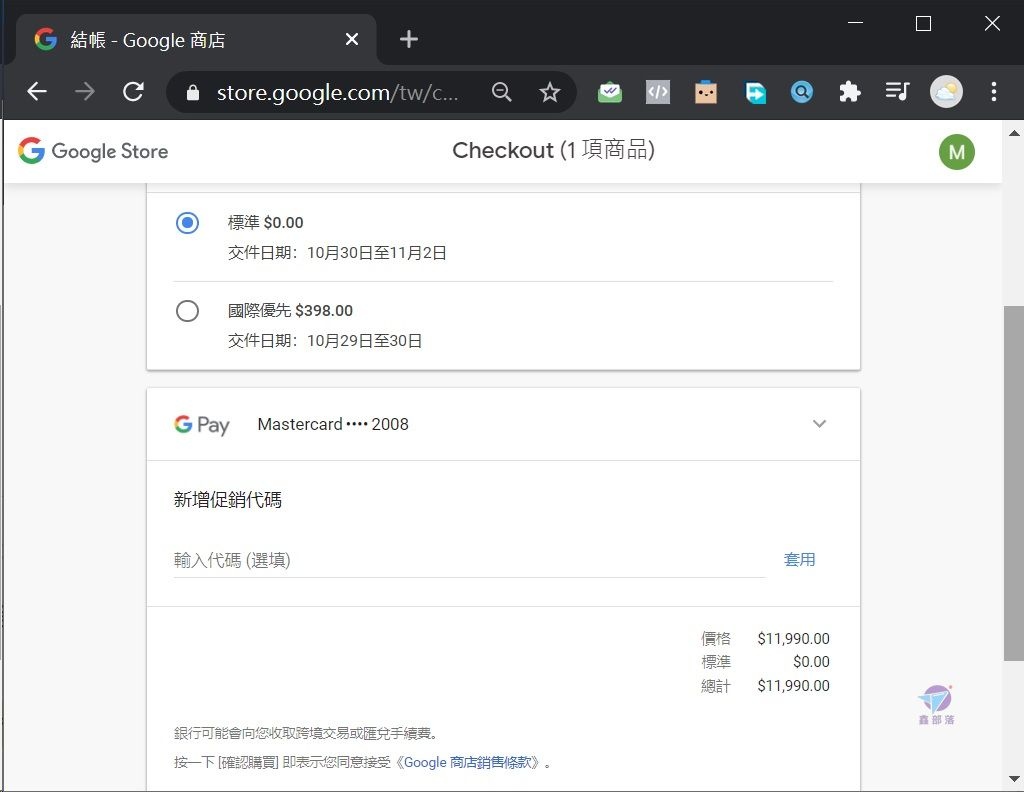This screenshot has width=1024, height=792.
Task: Open a new browser tab
Action: coord(409,39)
